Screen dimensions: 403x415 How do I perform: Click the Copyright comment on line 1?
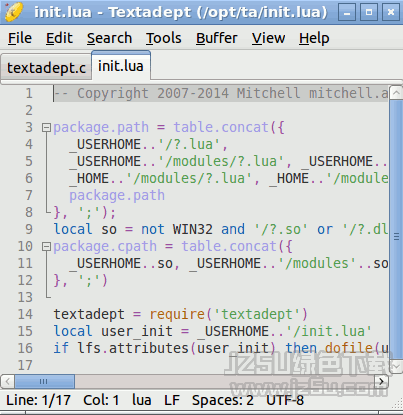coord(221,93)
